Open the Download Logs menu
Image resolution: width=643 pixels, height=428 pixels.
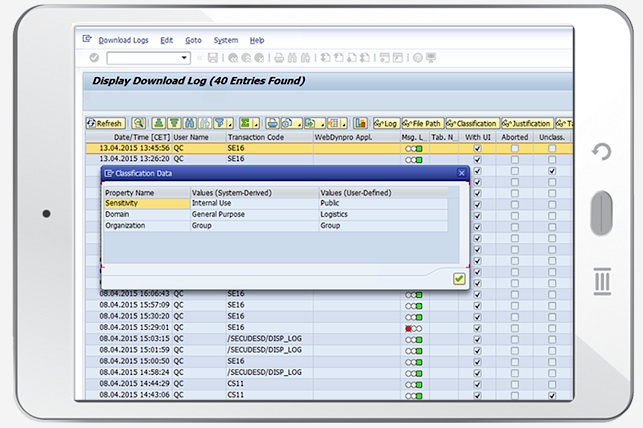(122, 40)
